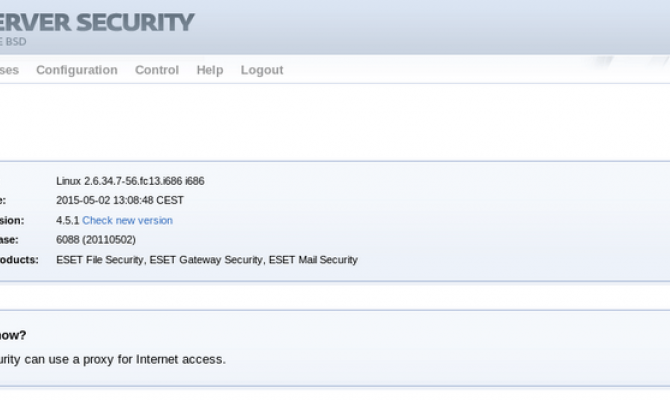Click the ESET Gateway Security product name
This screenshot has width=670, height=400.
[206, 260]
